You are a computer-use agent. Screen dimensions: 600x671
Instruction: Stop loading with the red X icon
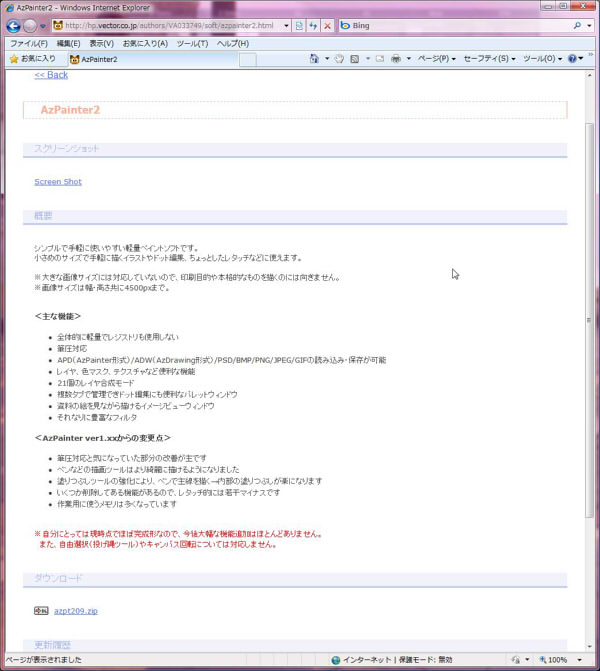(327, 26)
